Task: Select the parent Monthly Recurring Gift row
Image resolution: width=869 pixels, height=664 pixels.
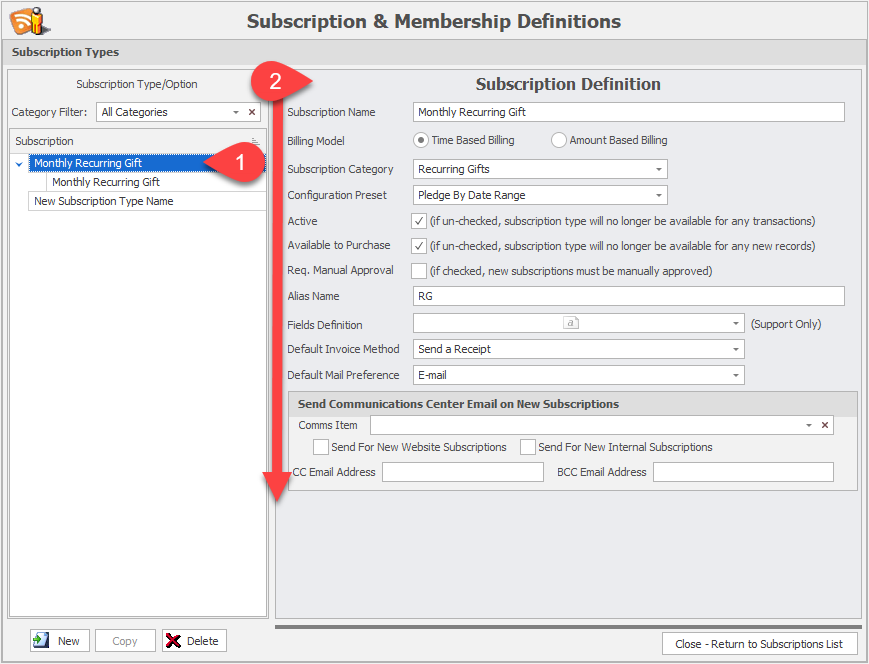Action: (147, 163)
